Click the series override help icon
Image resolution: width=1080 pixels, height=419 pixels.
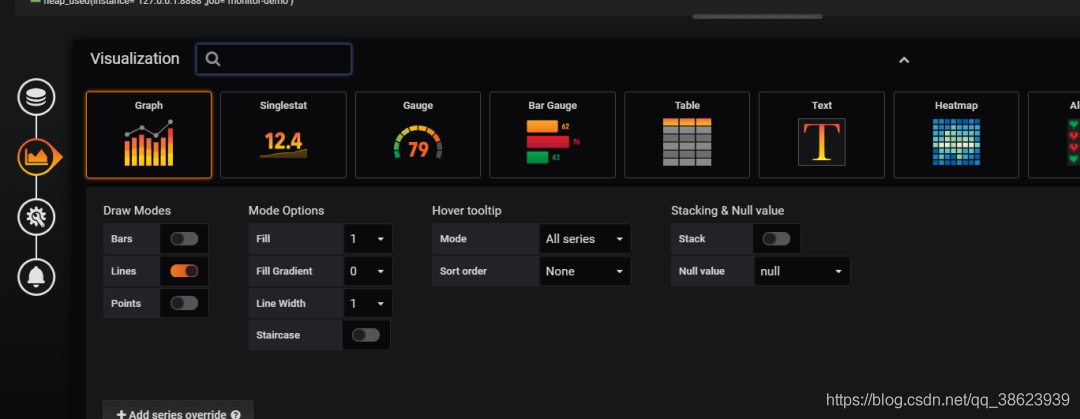point(236,415)
